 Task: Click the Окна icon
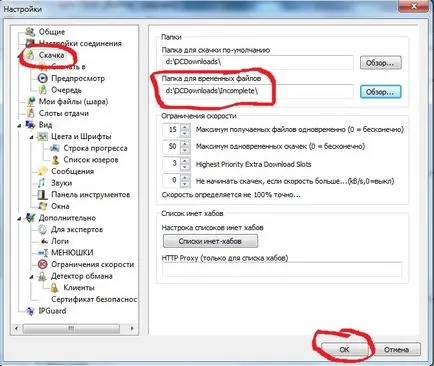[43, 206]
